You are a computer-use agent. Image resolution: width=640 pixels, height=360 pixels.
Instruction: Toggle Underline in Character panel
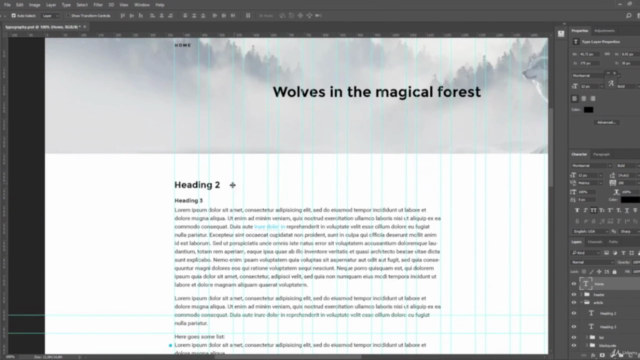(627, 210)
